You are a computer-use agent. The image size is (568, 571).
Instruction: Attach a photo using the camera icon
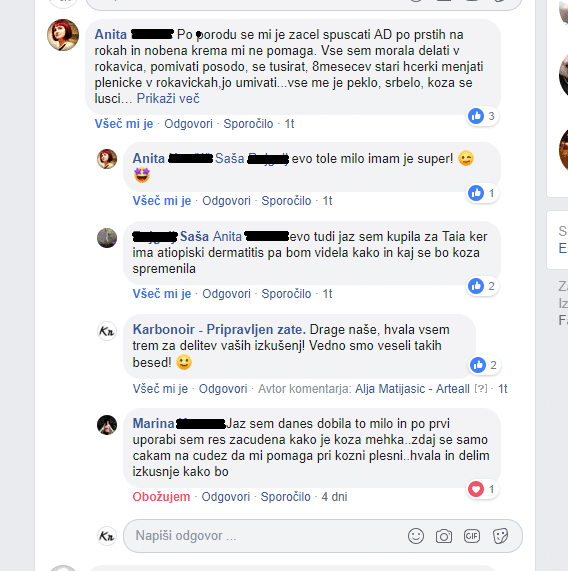tap(444, 536)
